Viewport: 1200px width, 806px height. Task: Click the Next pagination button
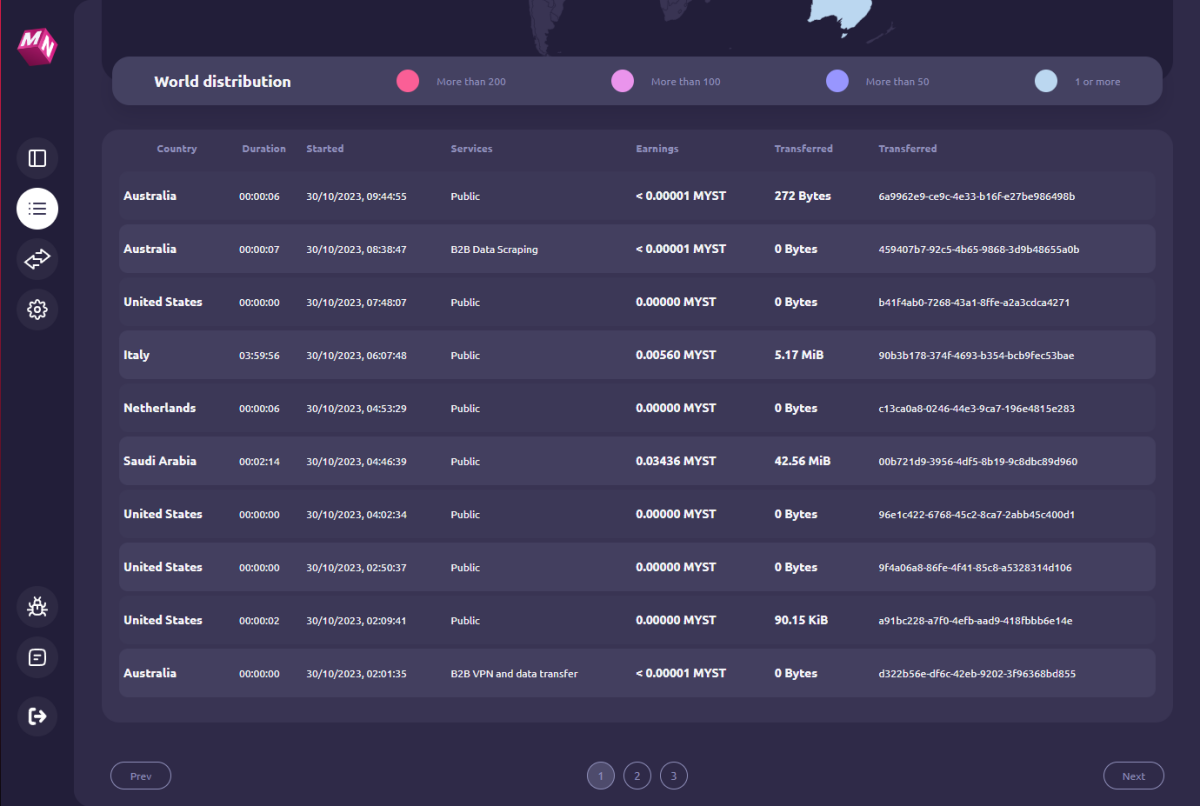pos(1133,775)
